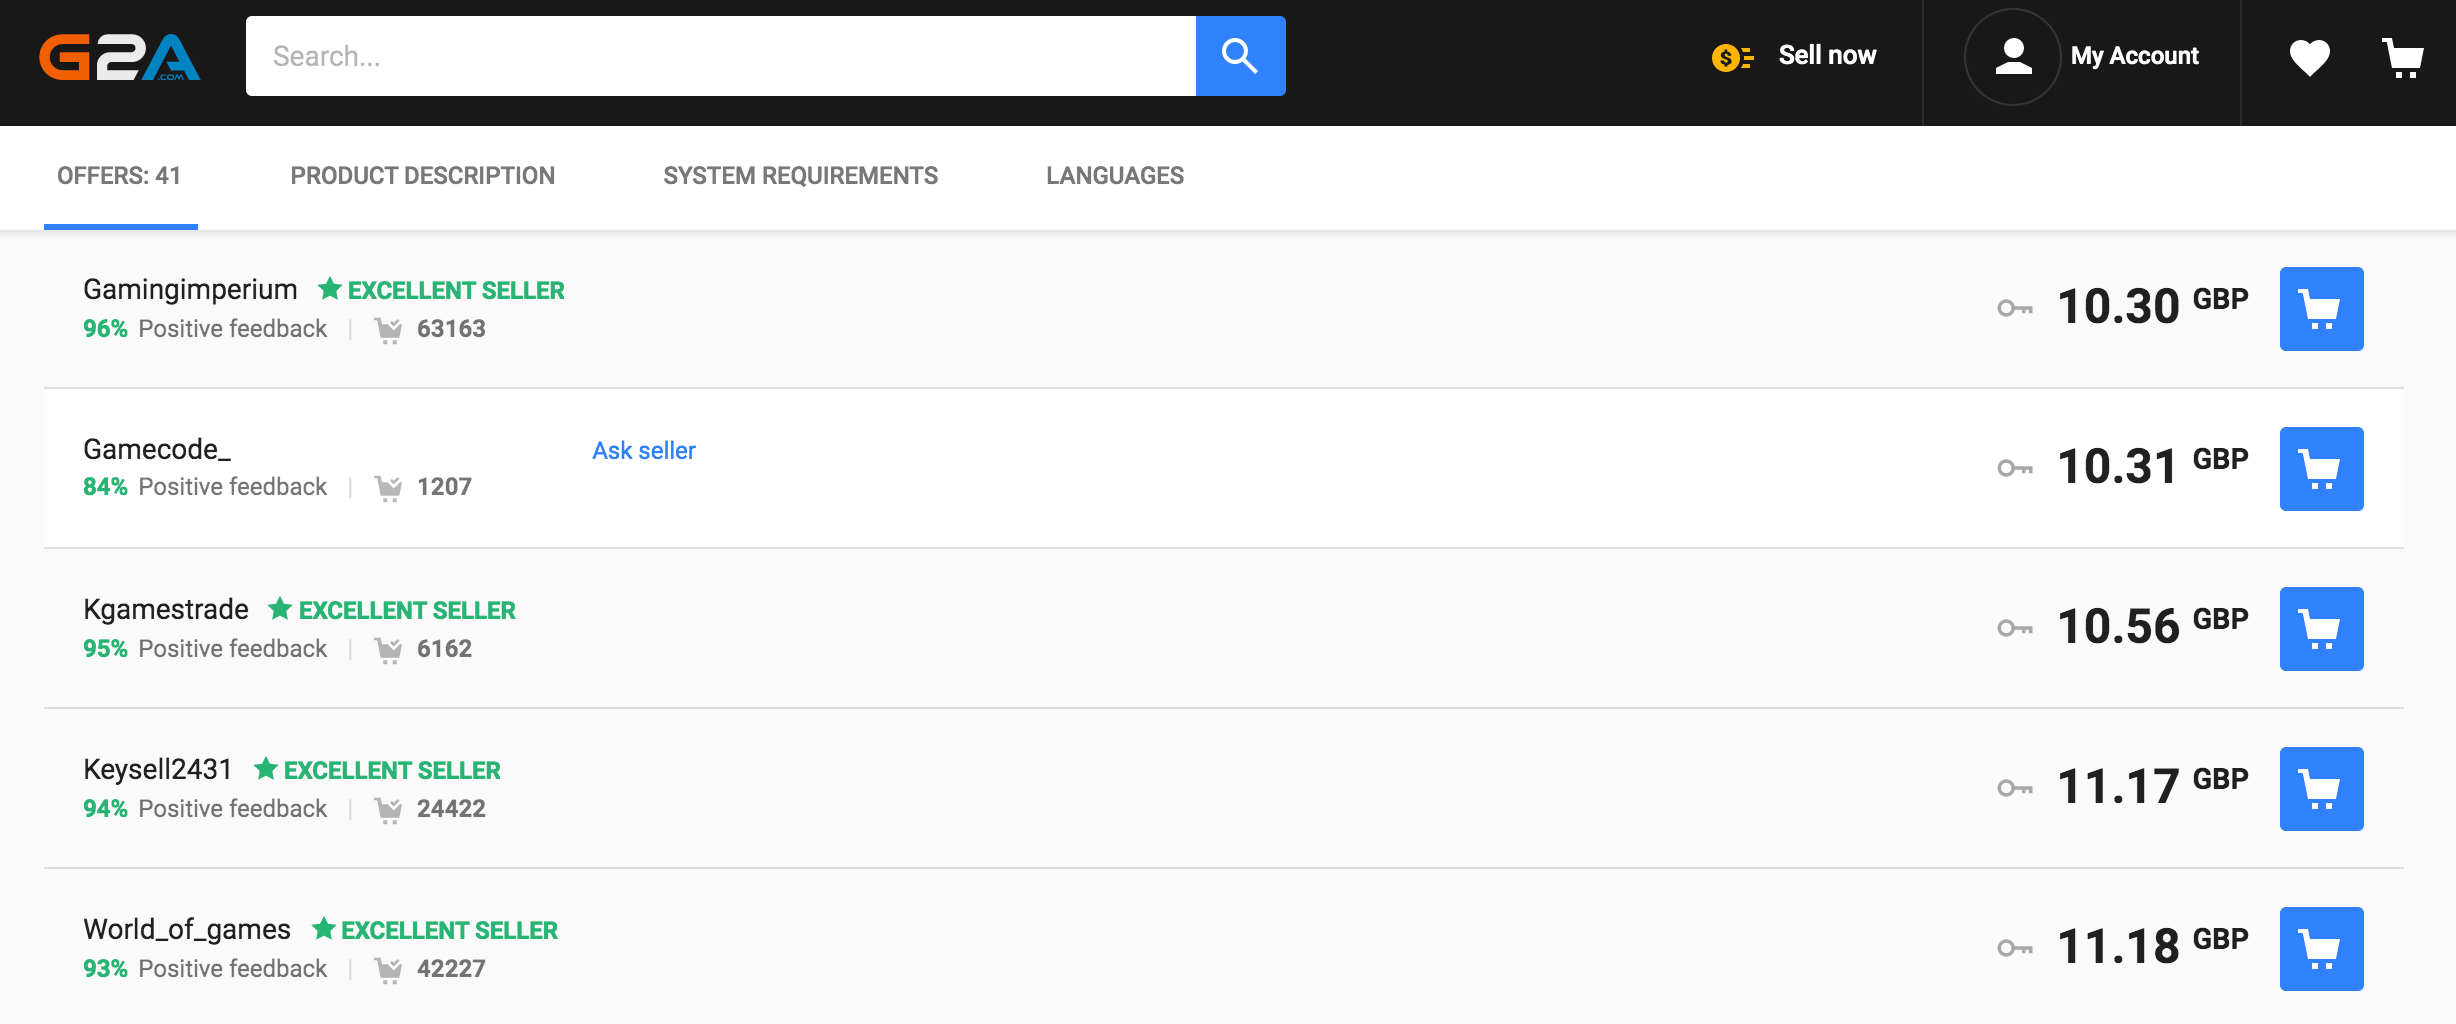Click the 10.30 GBP price
2456x1024 pixels.
(2153, 306)
